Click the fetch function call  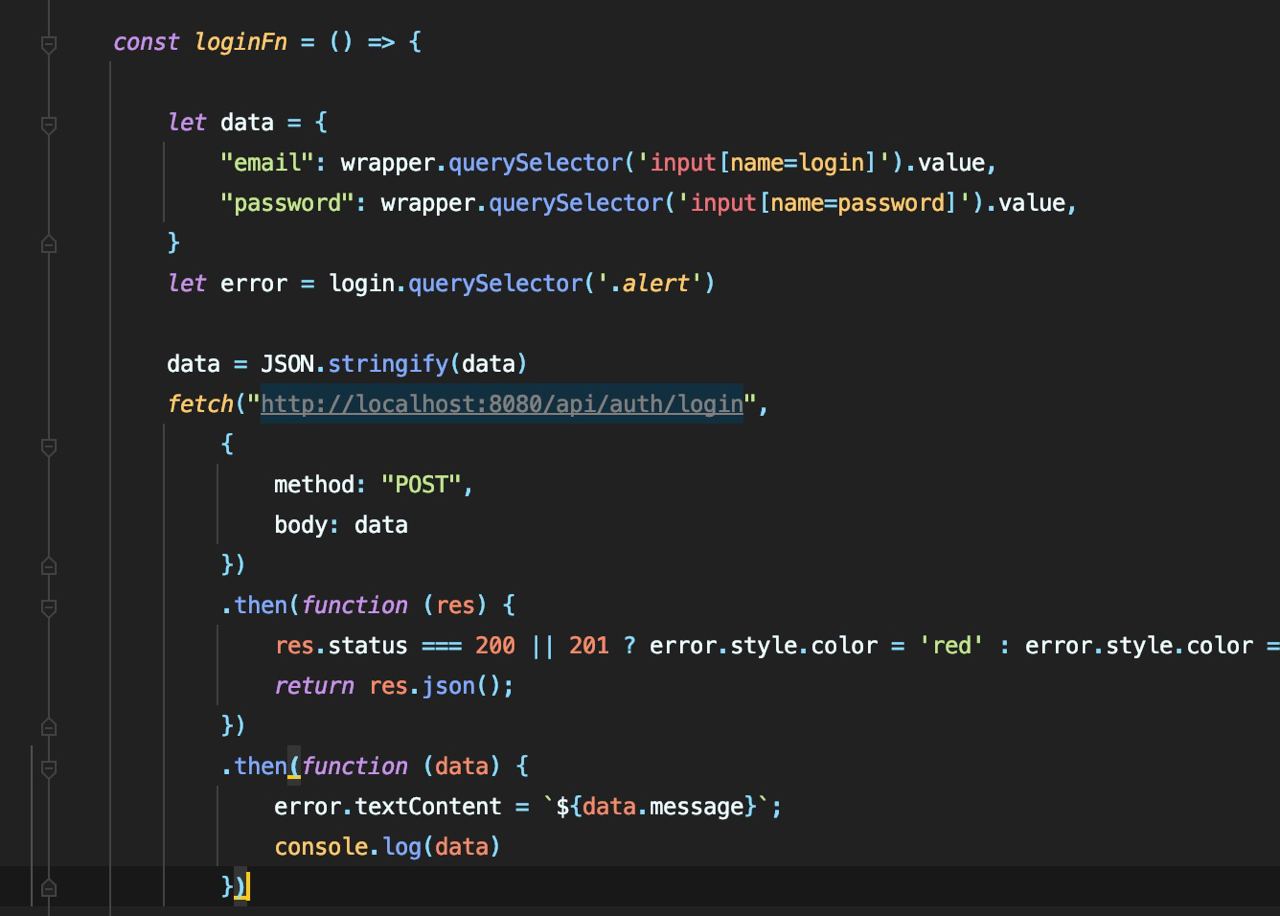tap(200, 404)
